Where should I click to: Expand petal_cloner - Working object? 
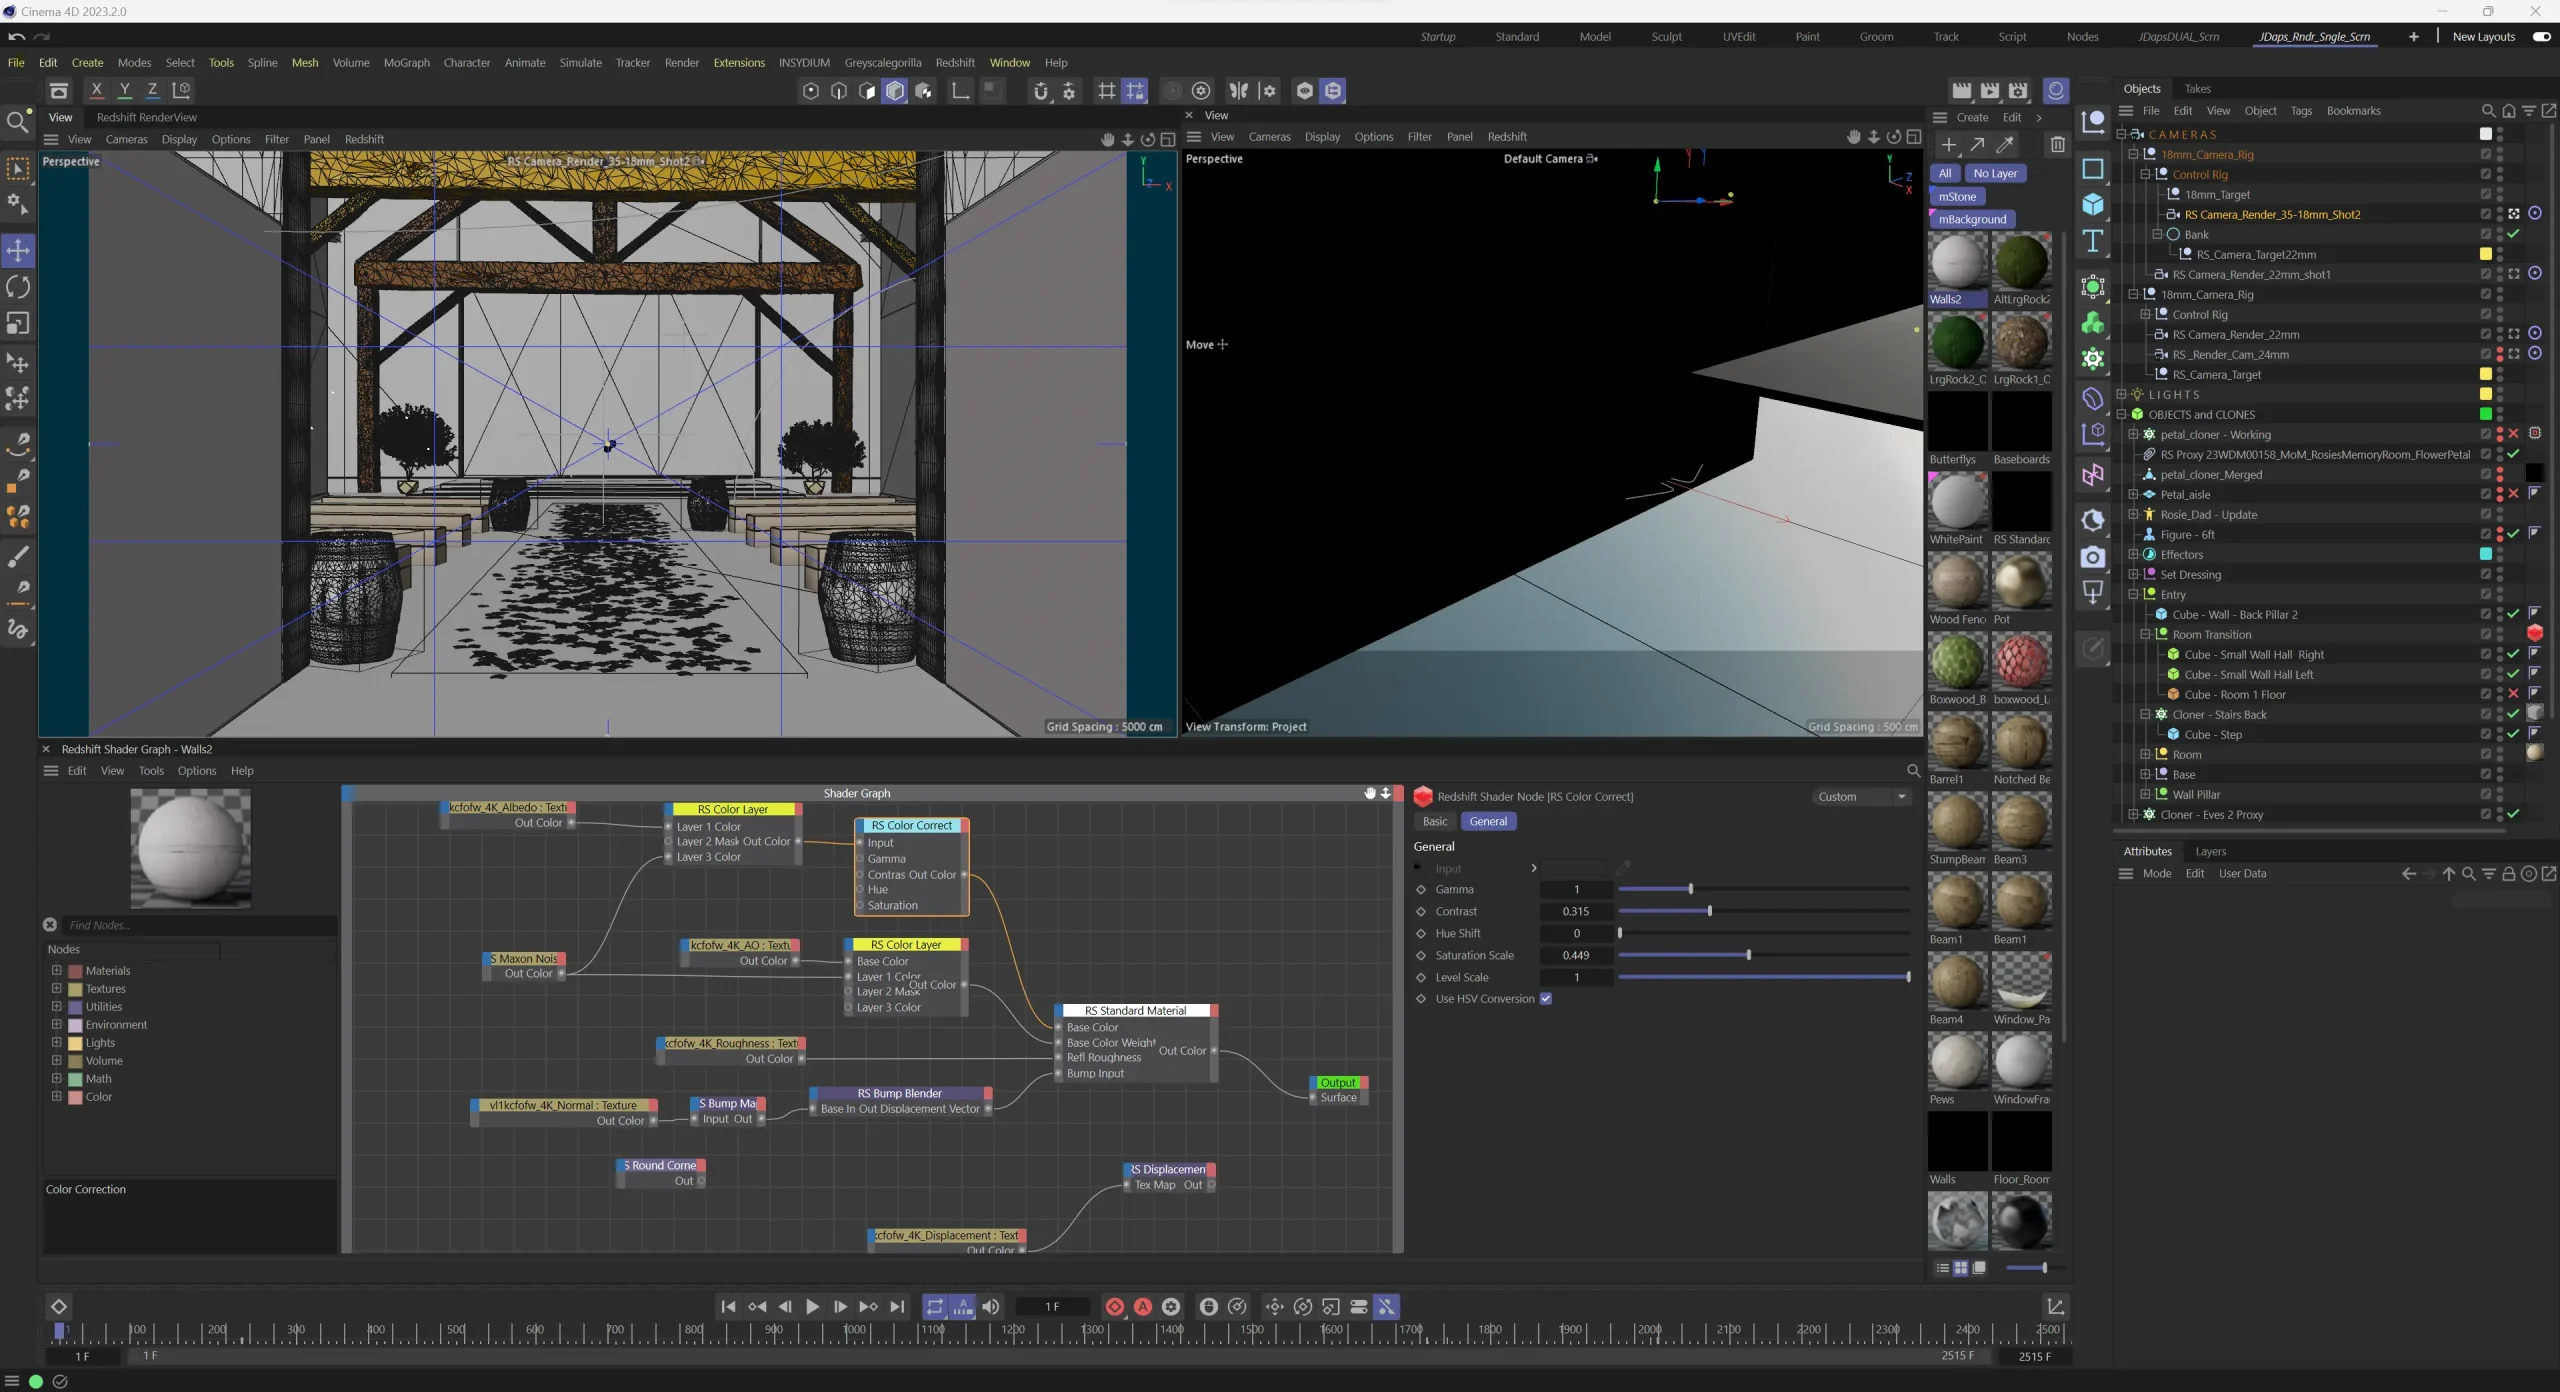(x=2133, y=434)
